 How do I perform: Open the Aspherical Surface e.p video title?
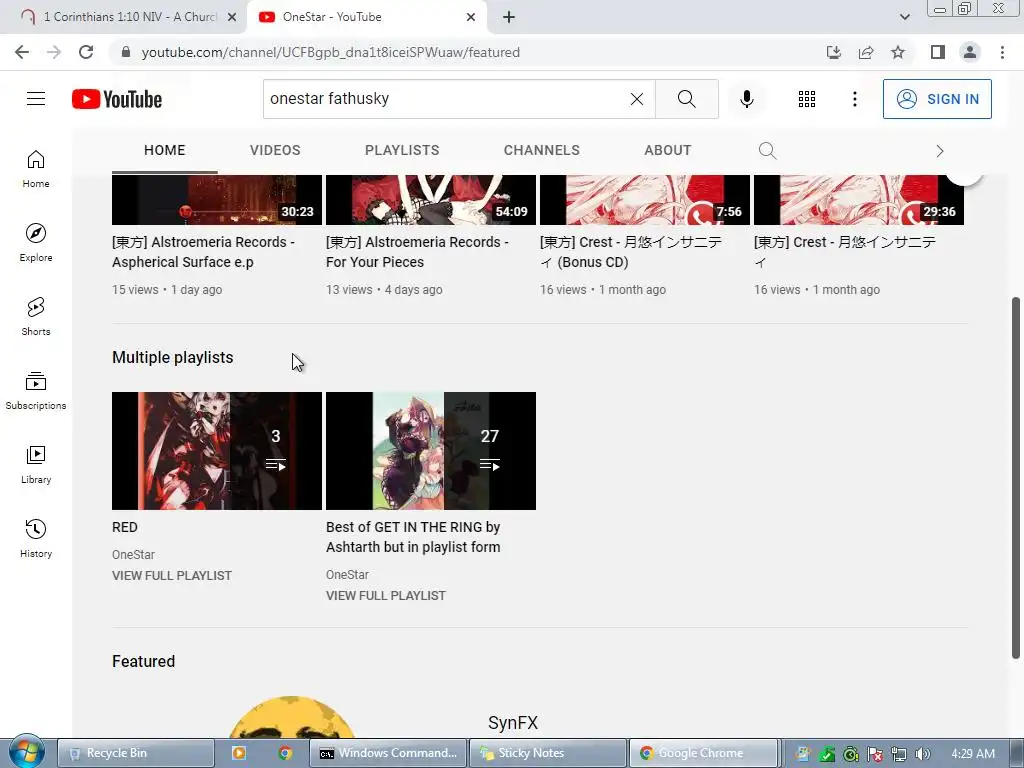(x=203, y=252)
